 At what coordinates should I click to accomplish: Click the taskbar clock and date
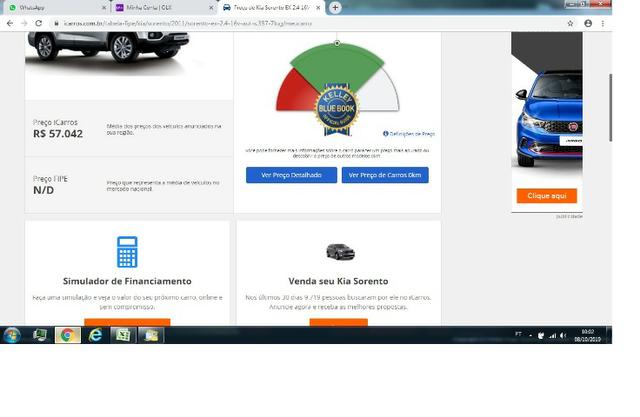tap(588, 335)
